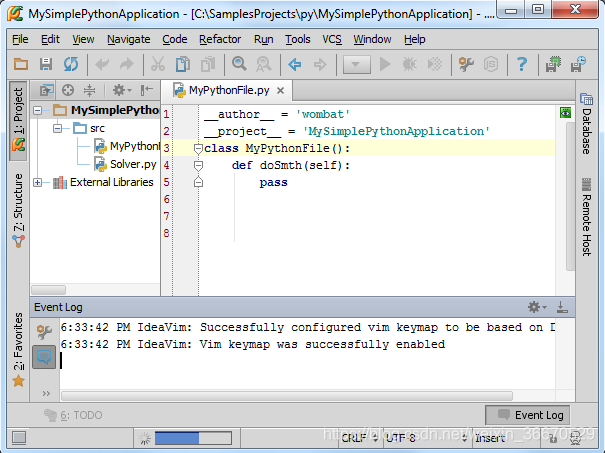Fold the def doSmth method block
Viewport: 605px width, 453px height.
198,166
